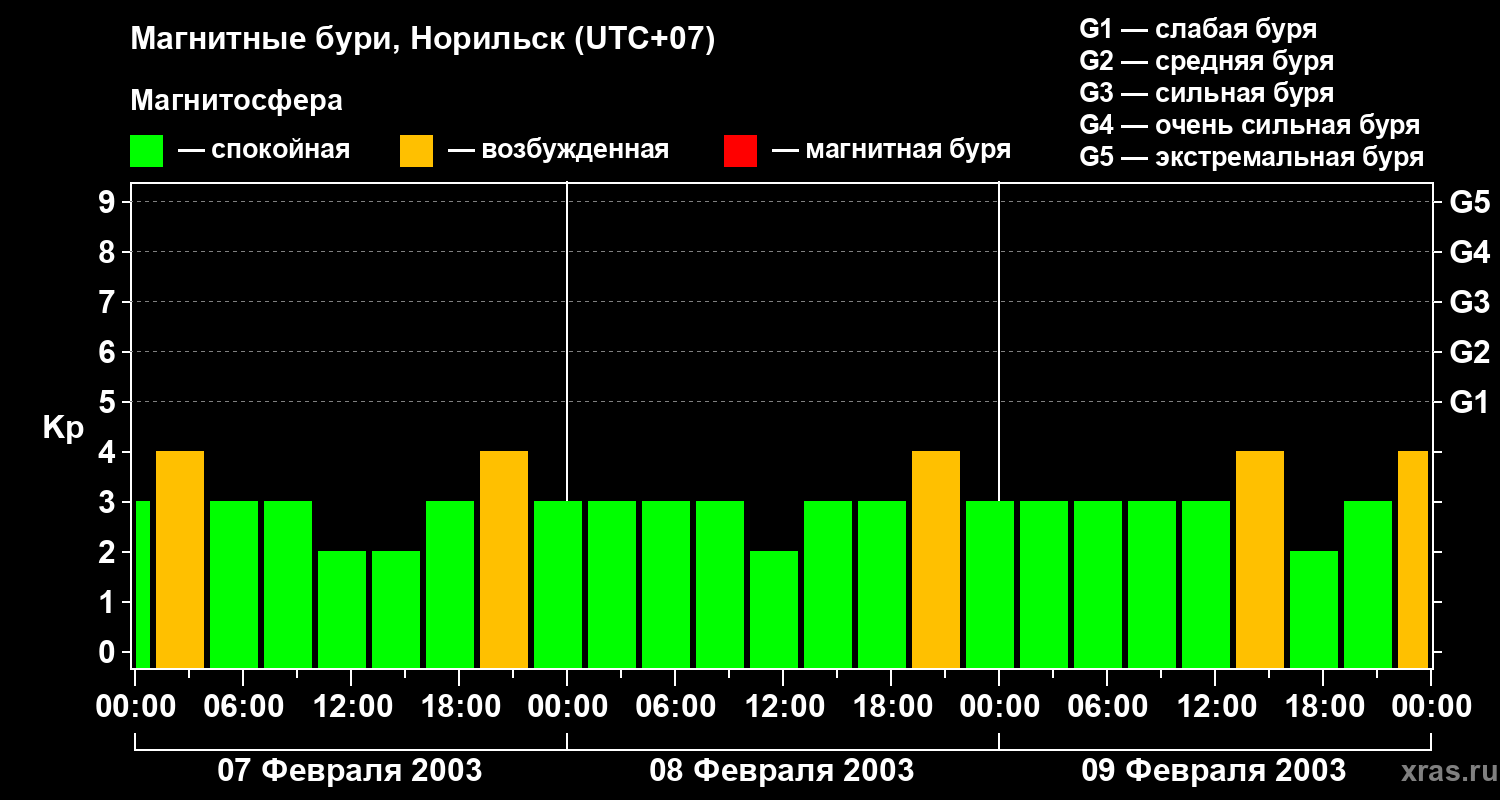Click the '— спокойная' legend label

(264, 150)
